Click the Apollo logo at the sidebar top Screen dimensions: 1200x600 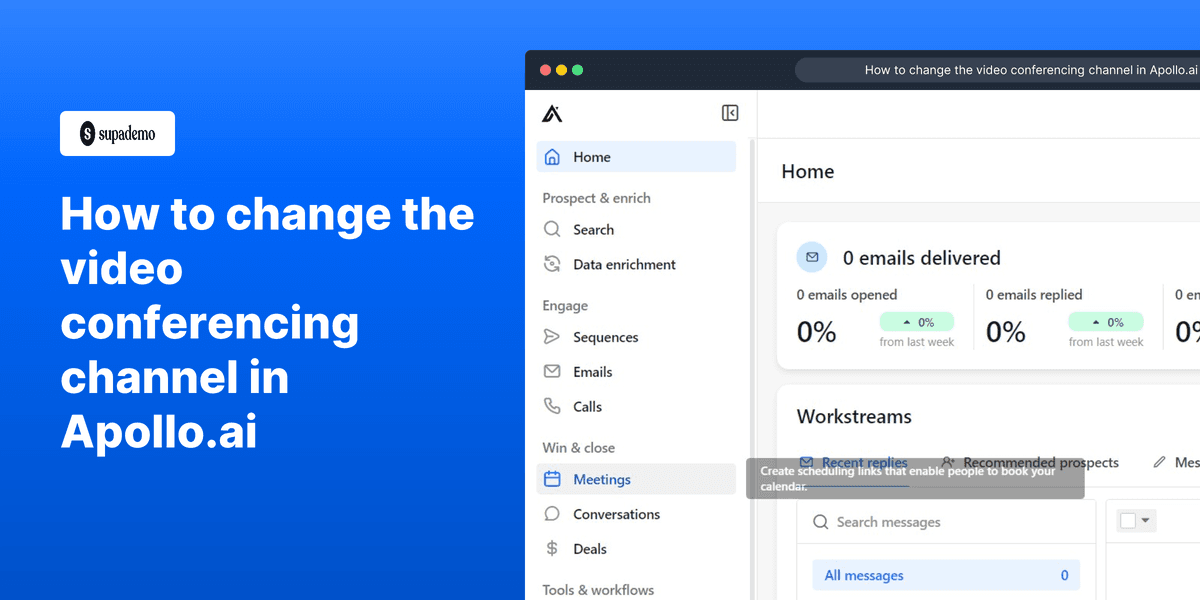[553, 113]
